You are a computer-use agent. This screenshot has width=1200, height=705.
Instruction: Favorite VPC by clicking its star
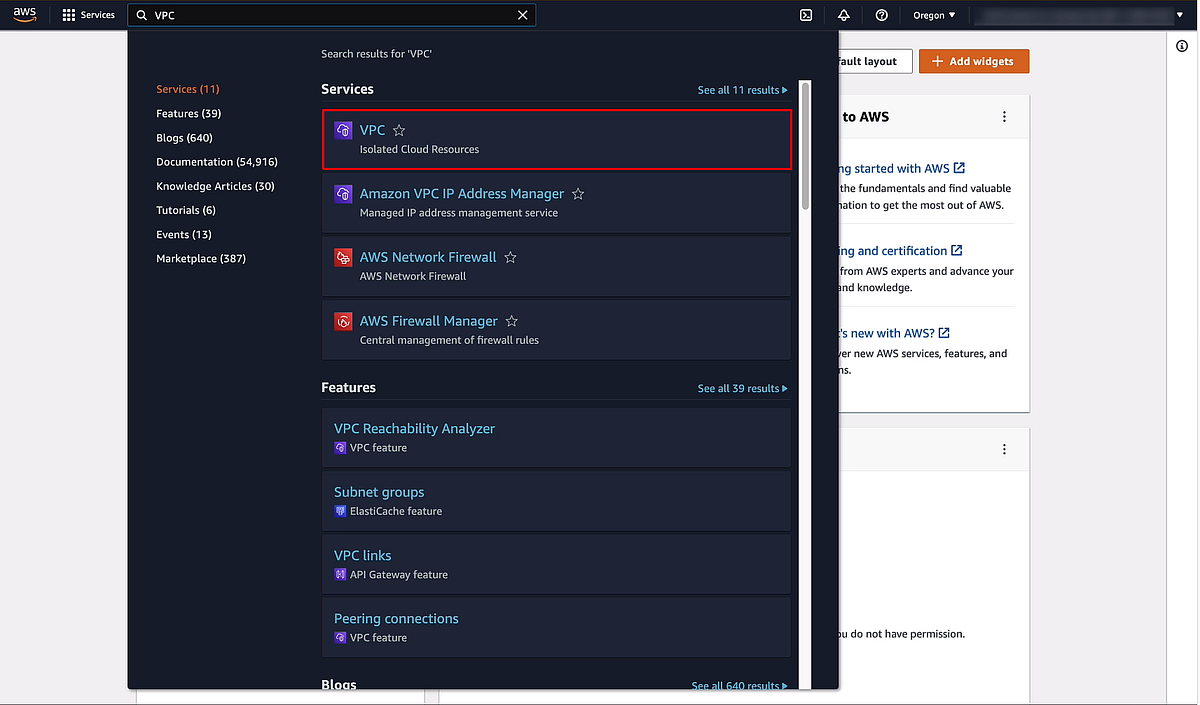(398, 130)
